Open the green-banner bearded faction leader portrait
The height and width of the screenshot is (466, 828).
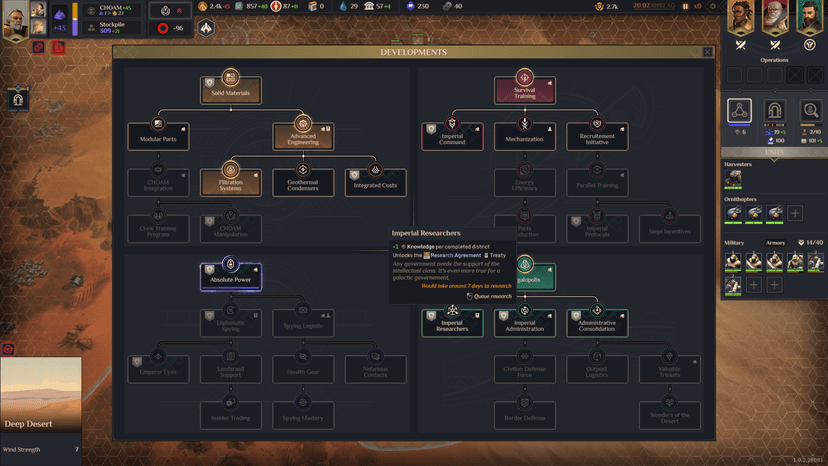pyautogui.click(x=810, y=17)
